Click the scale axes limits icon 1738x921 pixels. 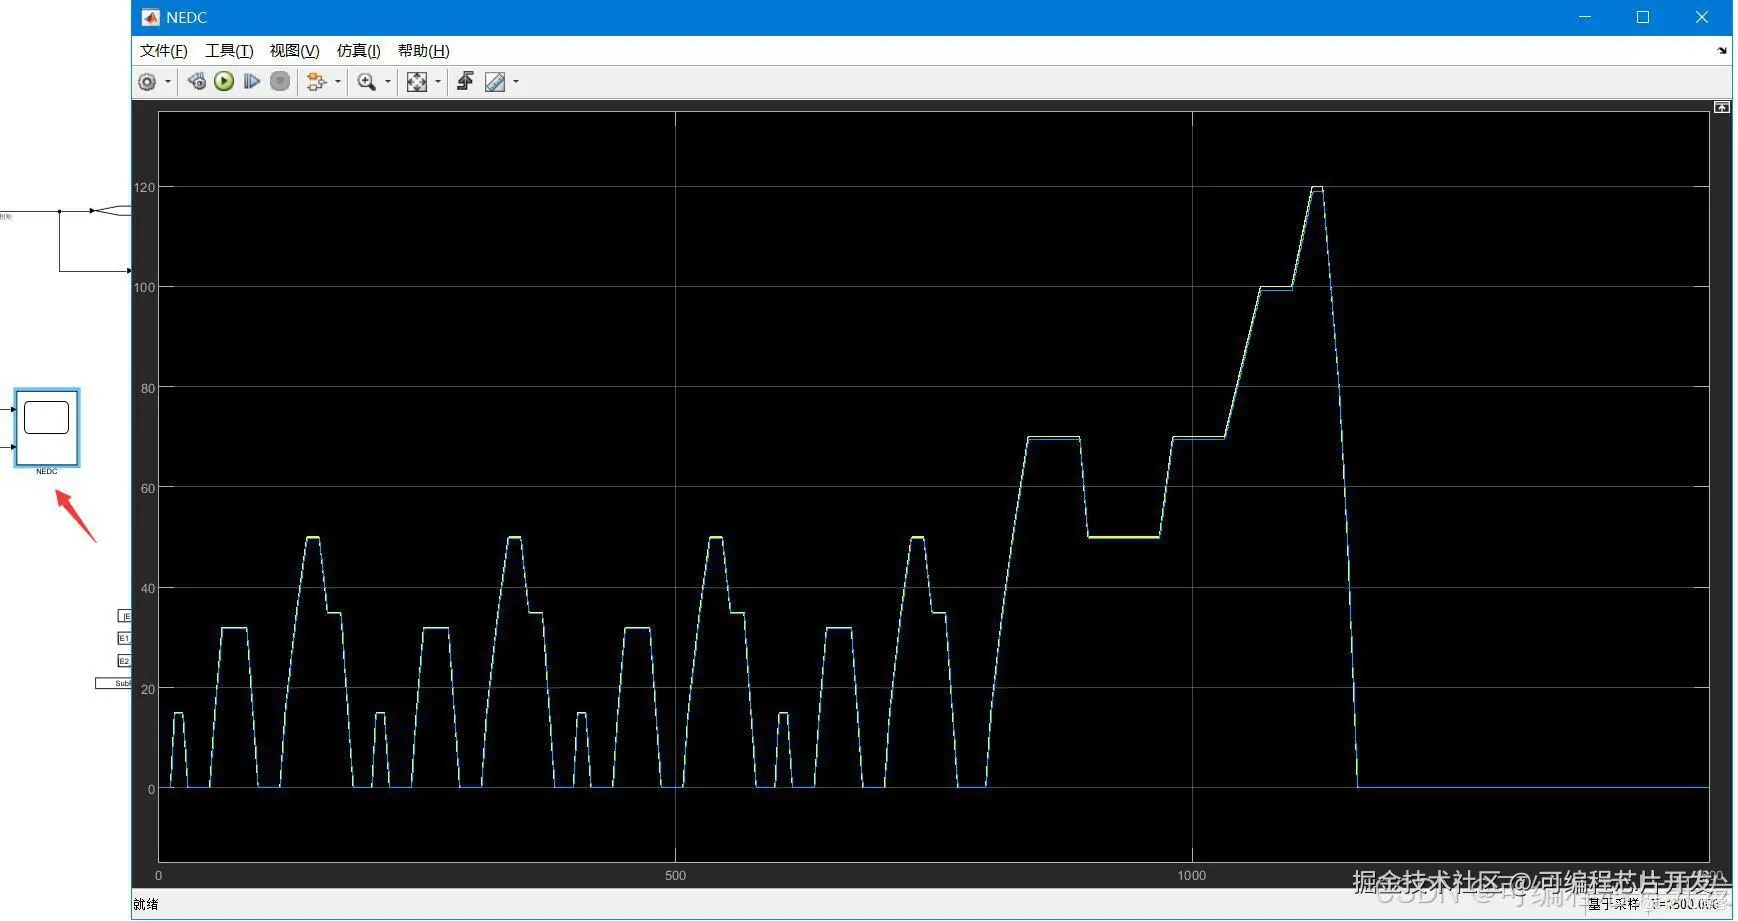417,82
